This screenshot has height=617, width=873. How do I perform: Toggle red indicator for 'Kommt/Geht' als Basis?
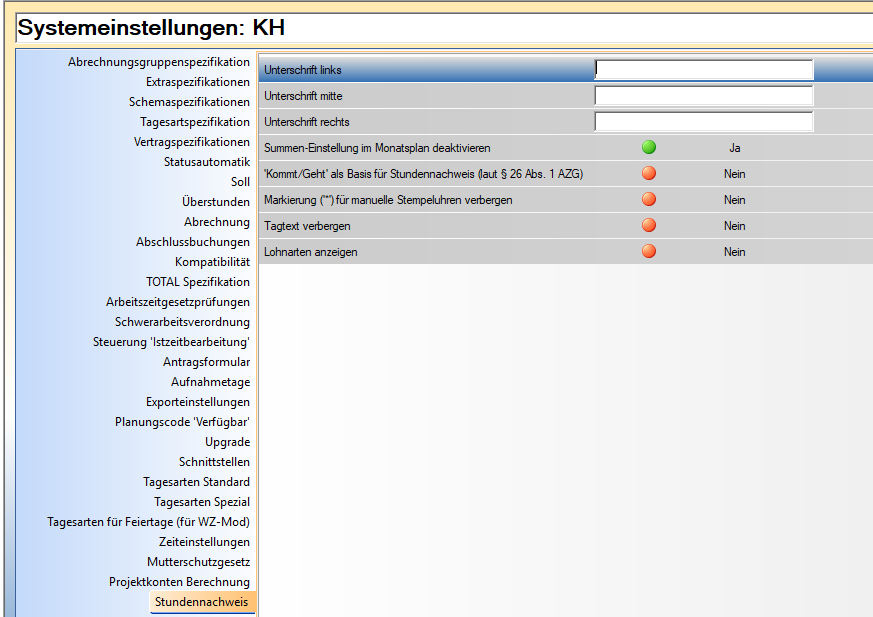coord(649,174)
